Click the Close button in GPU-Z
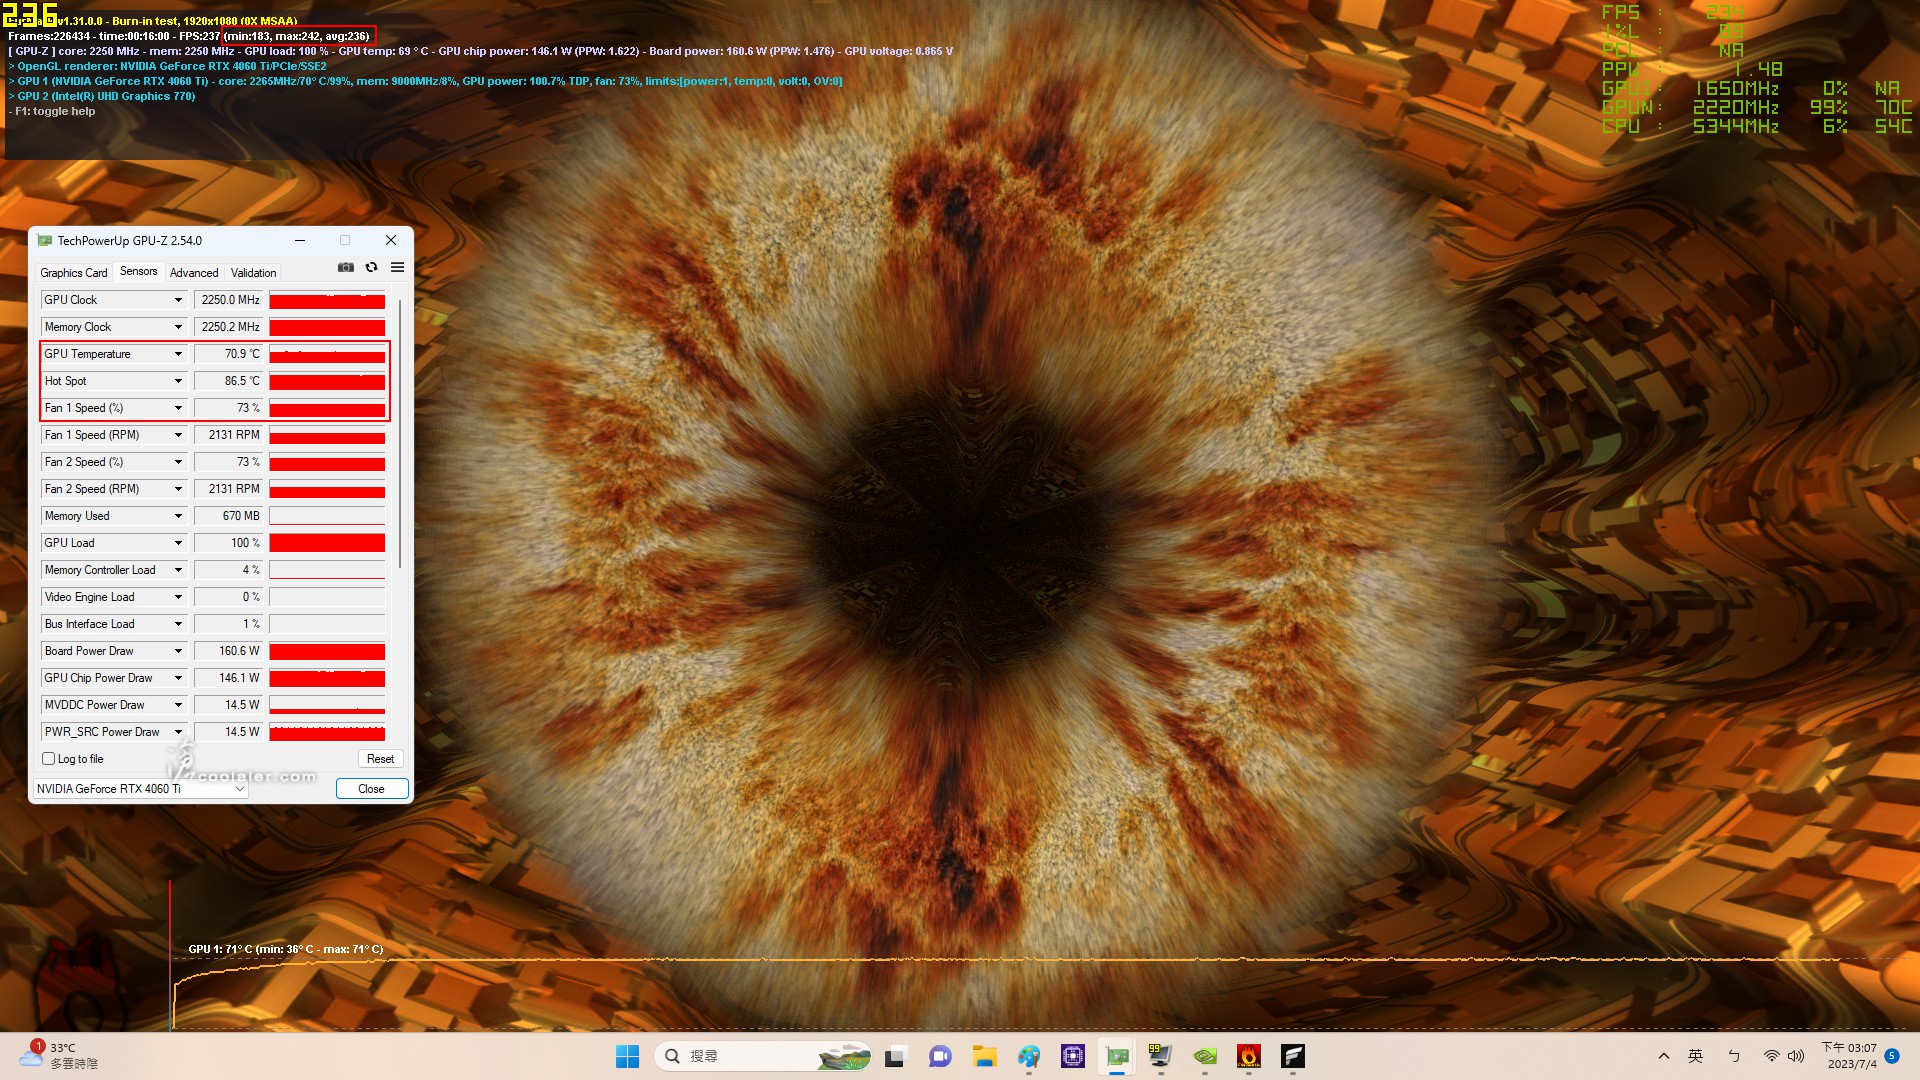Screen dimensions: 1920x1080 pos(371,789)
